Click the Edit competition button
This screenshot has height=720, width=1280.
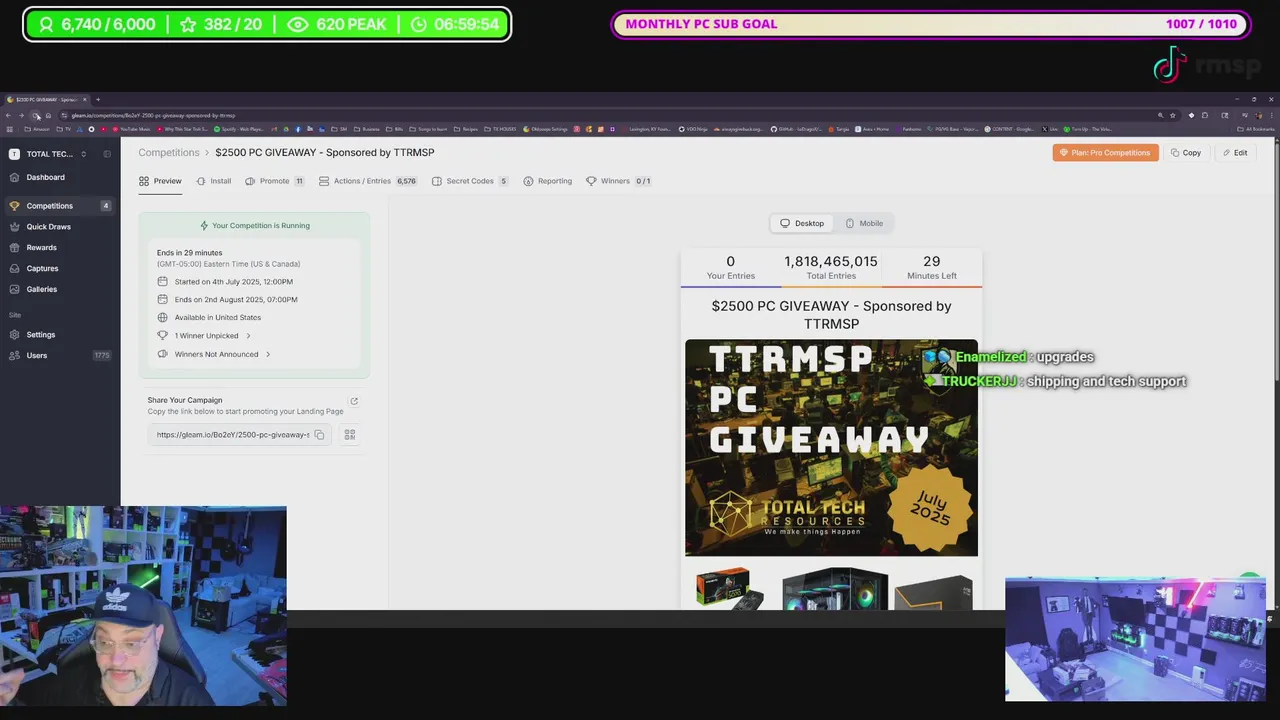click(1235, 153)
